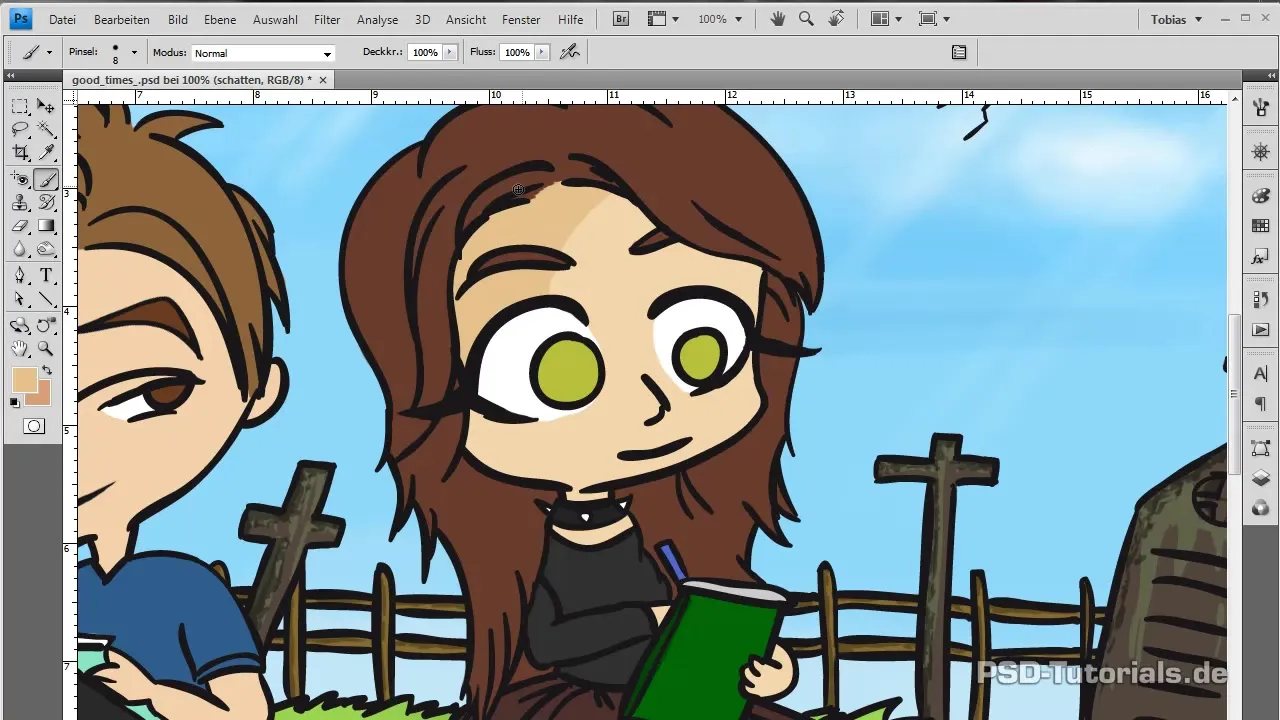Select the Sponge tool
The width and height of the screenshot is (1280, 720).
point(46,249)
